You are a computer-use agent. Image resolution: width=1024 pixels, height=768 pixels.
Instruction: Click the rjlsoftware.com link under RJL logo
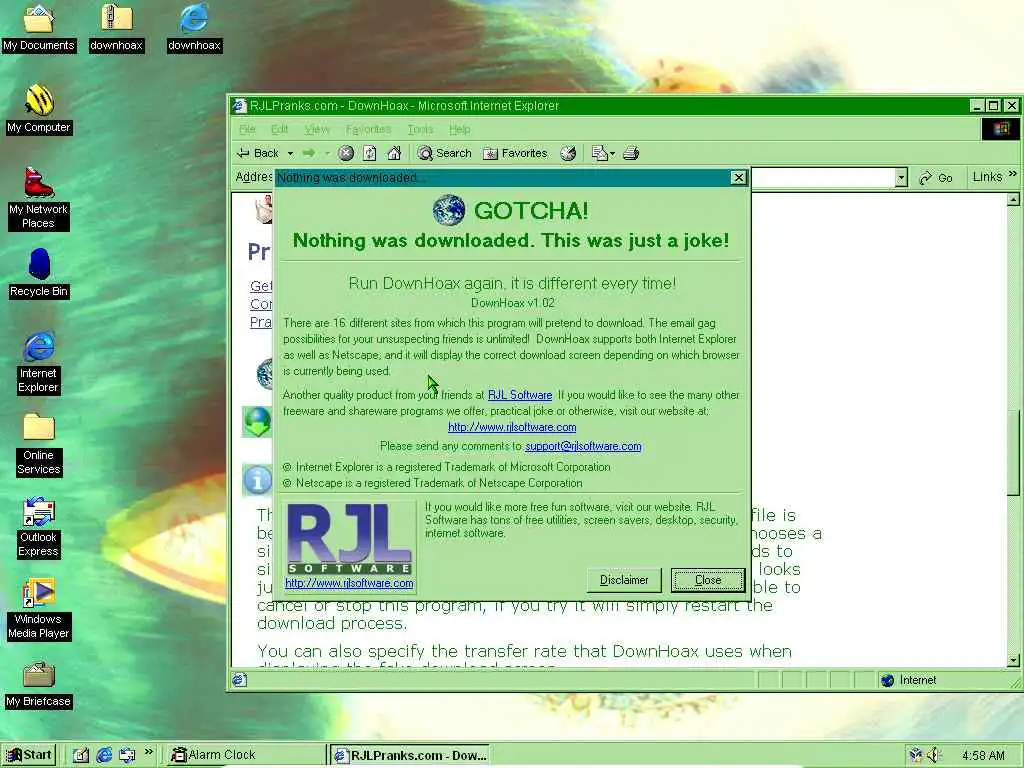[x=349, y=583]
